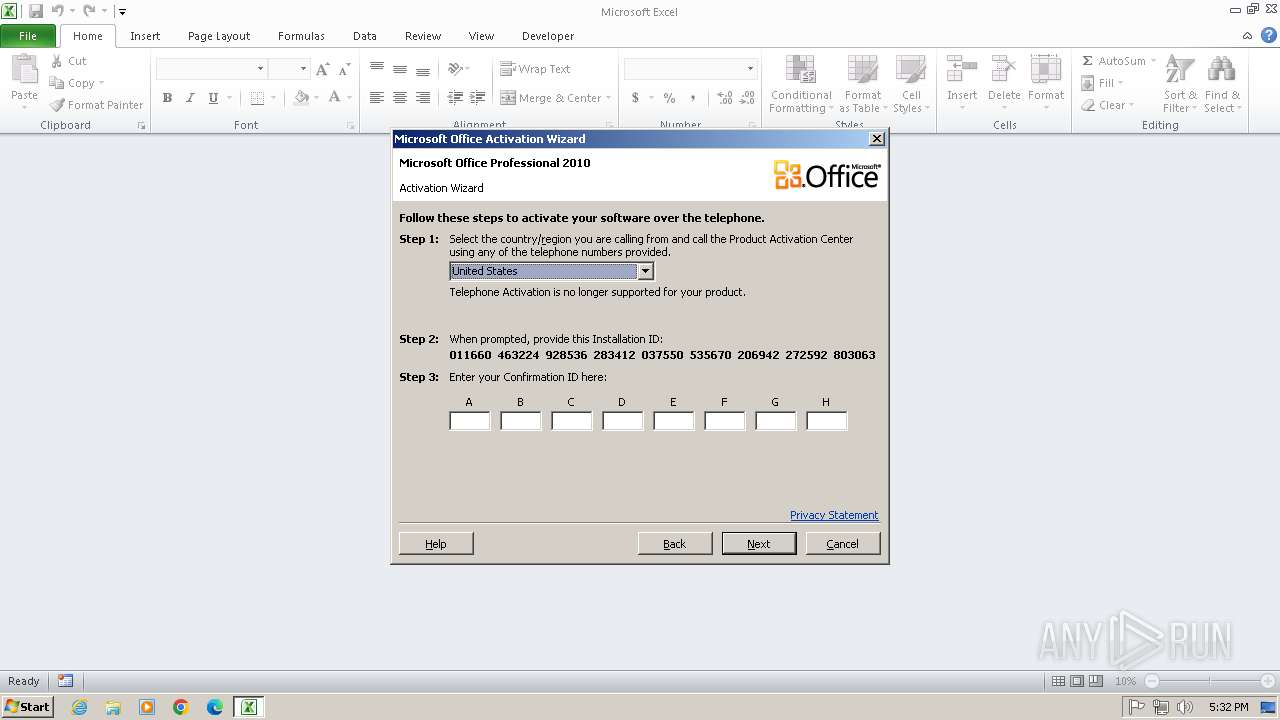
Task: Select the Format Painter tool
Action: pos(96,105)
